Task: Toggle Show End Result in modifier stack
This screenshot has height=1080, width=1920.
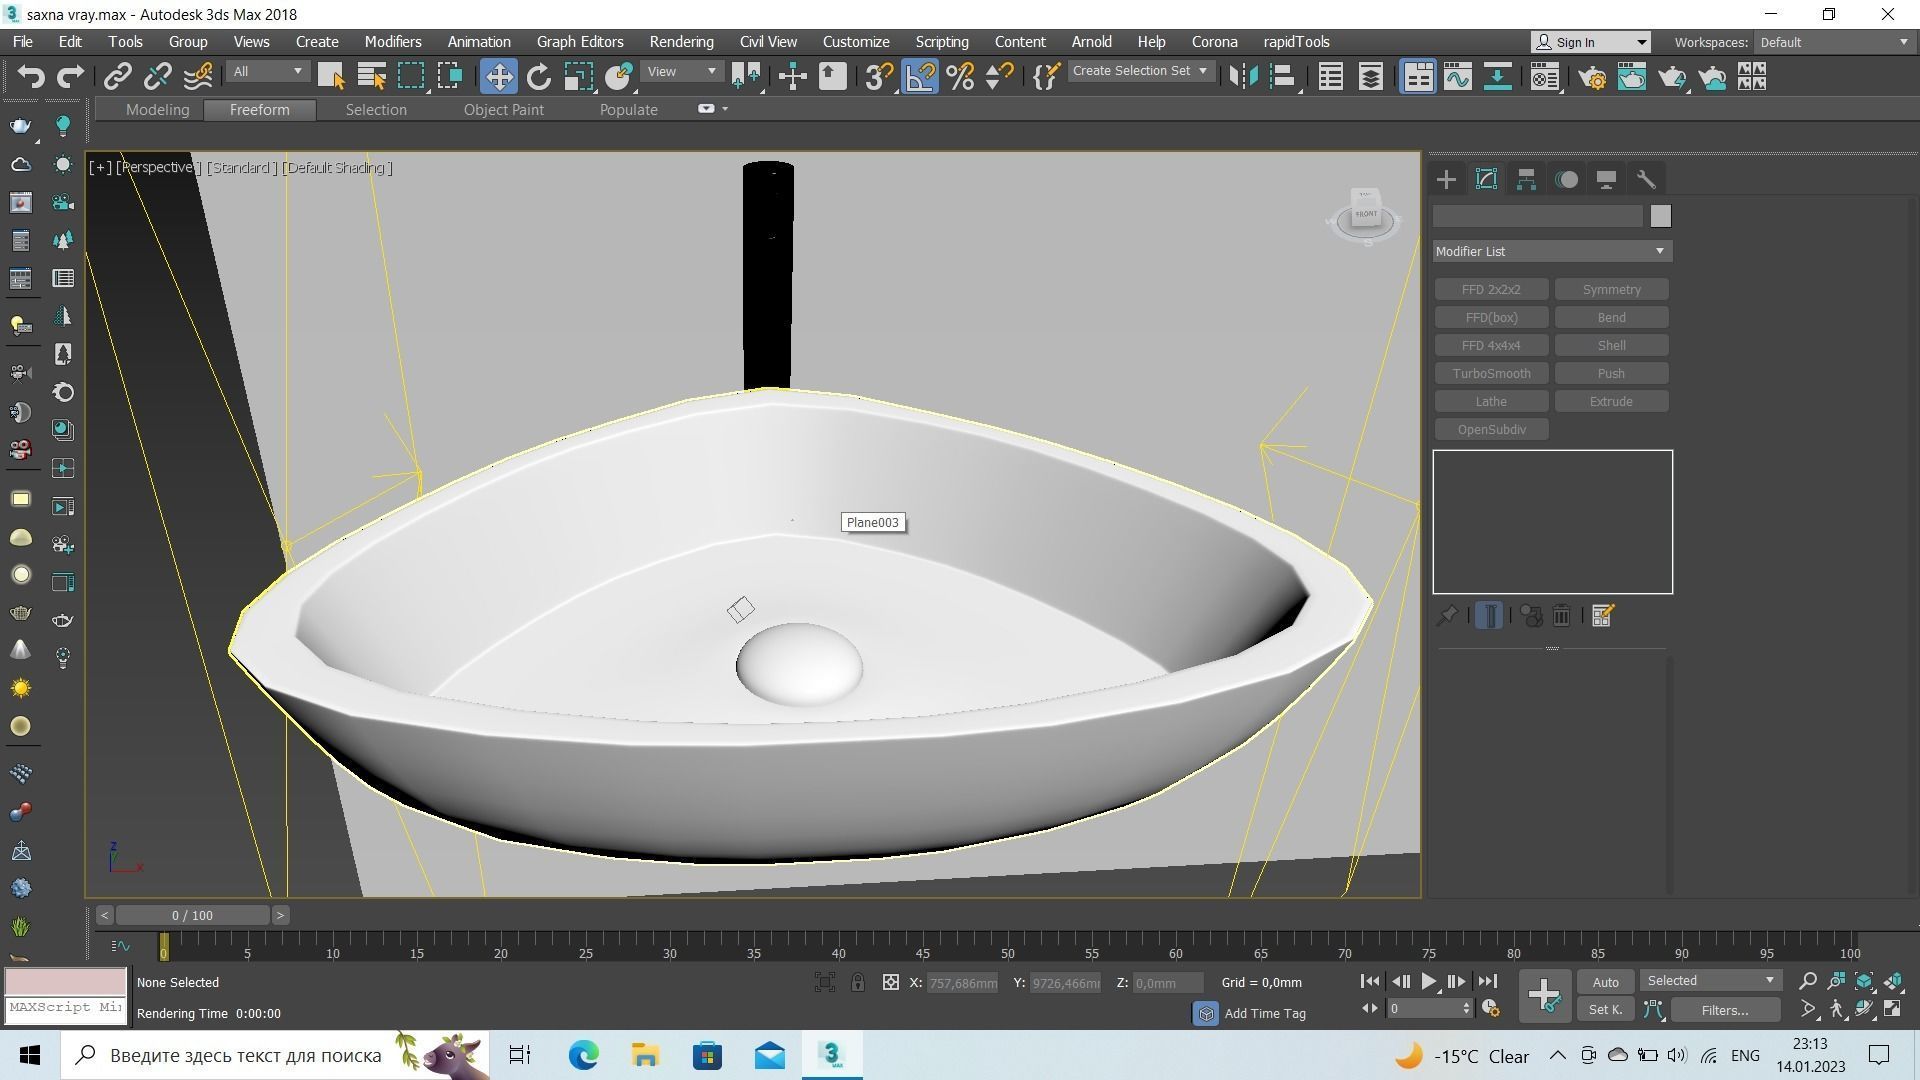Action: (x=1489, y=616)
